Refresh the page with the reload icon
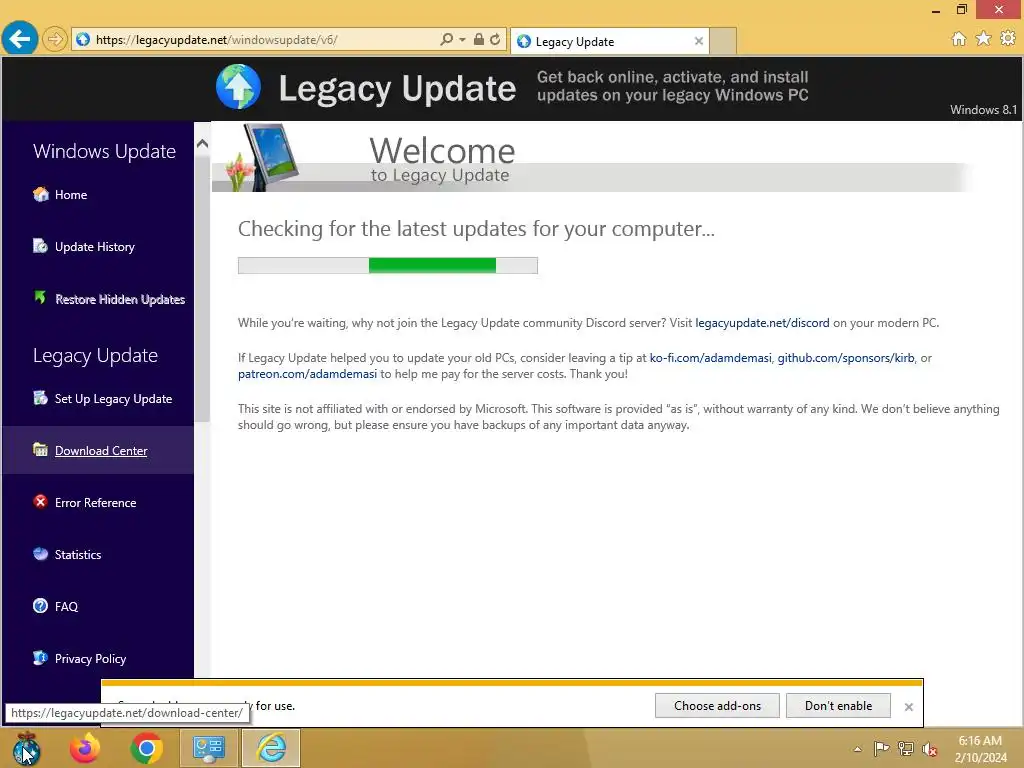 coord(495,39)
